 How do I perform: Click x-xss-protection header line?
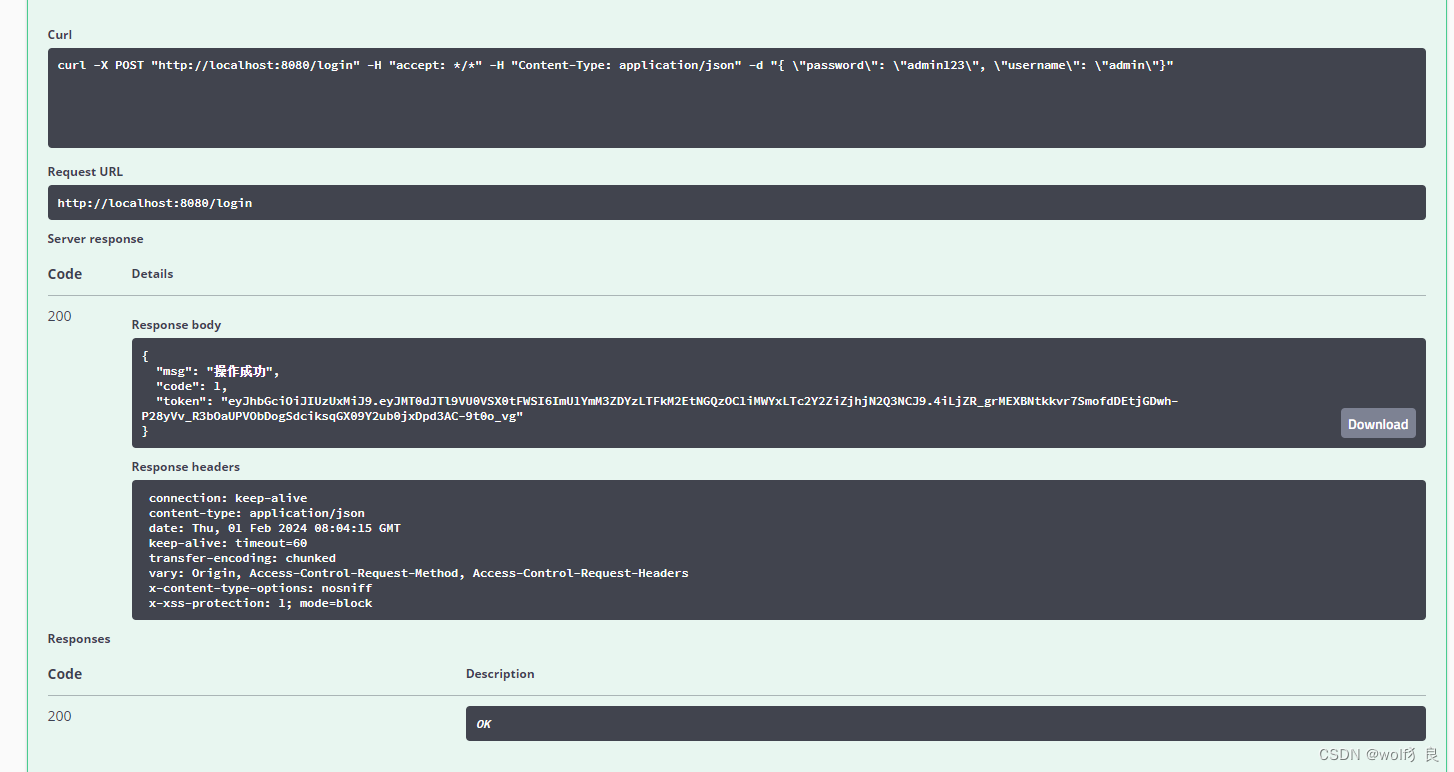coord(260,603)
